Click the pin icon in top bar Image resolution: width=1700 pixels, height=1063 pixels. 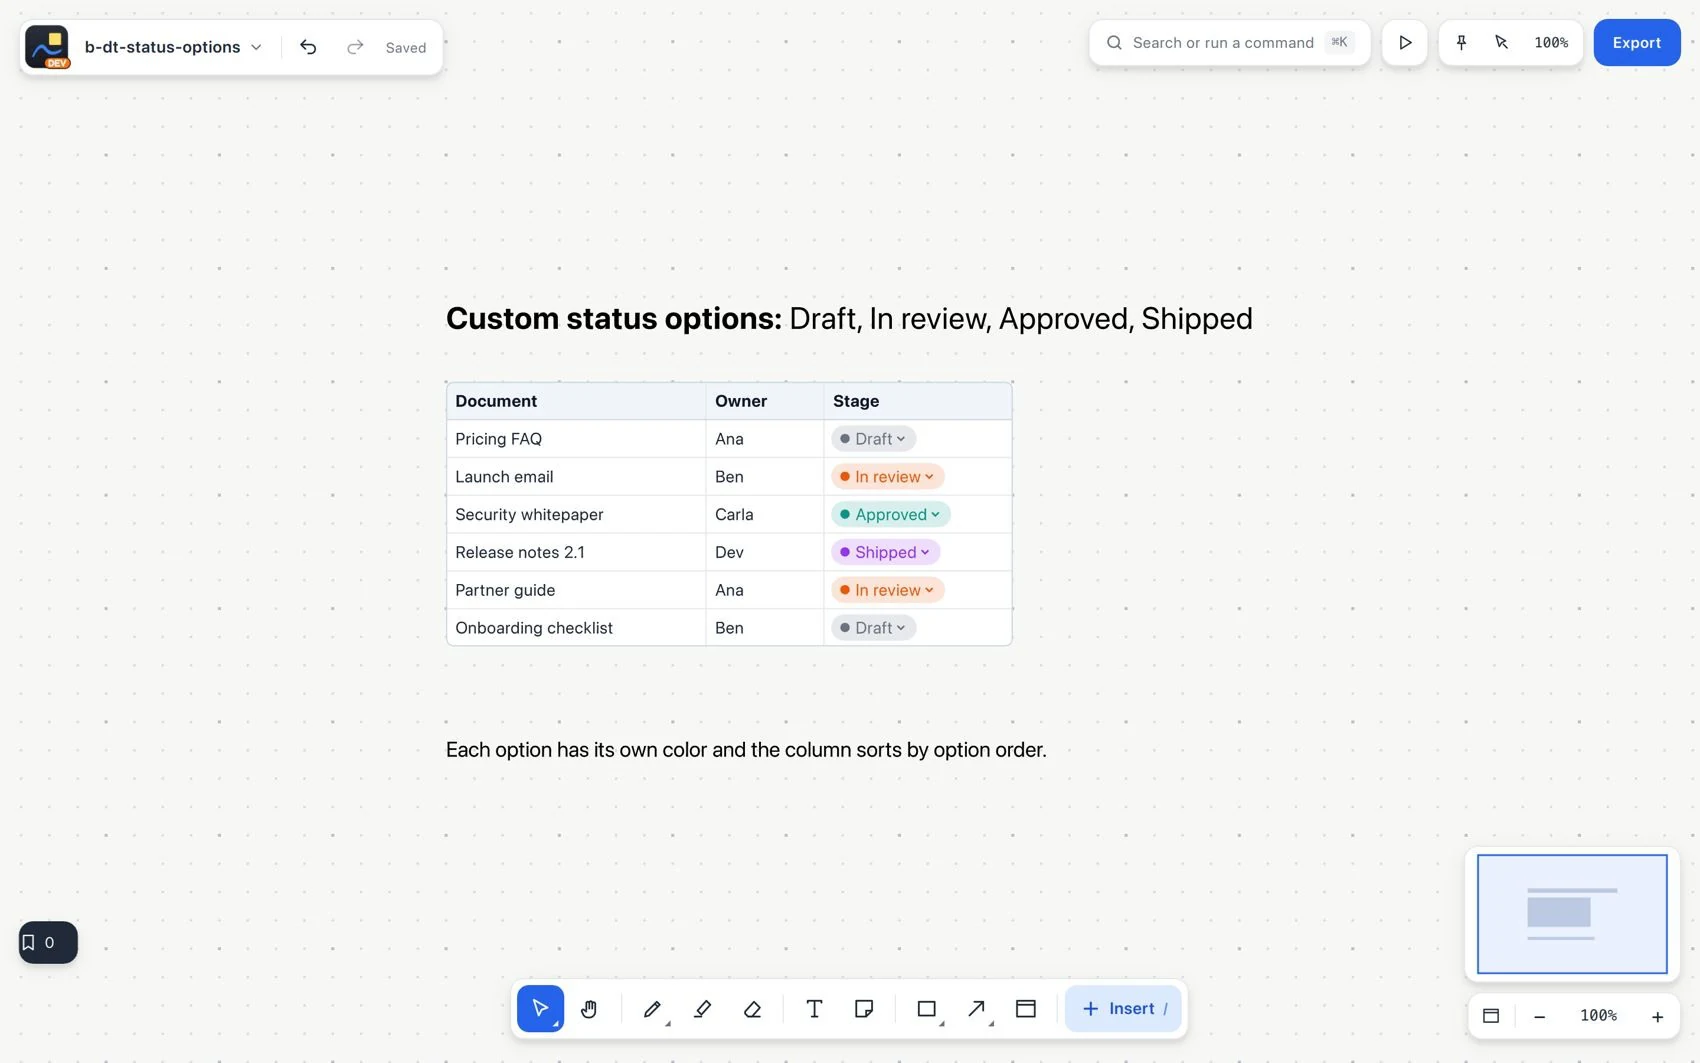[x=1461, y=42]
